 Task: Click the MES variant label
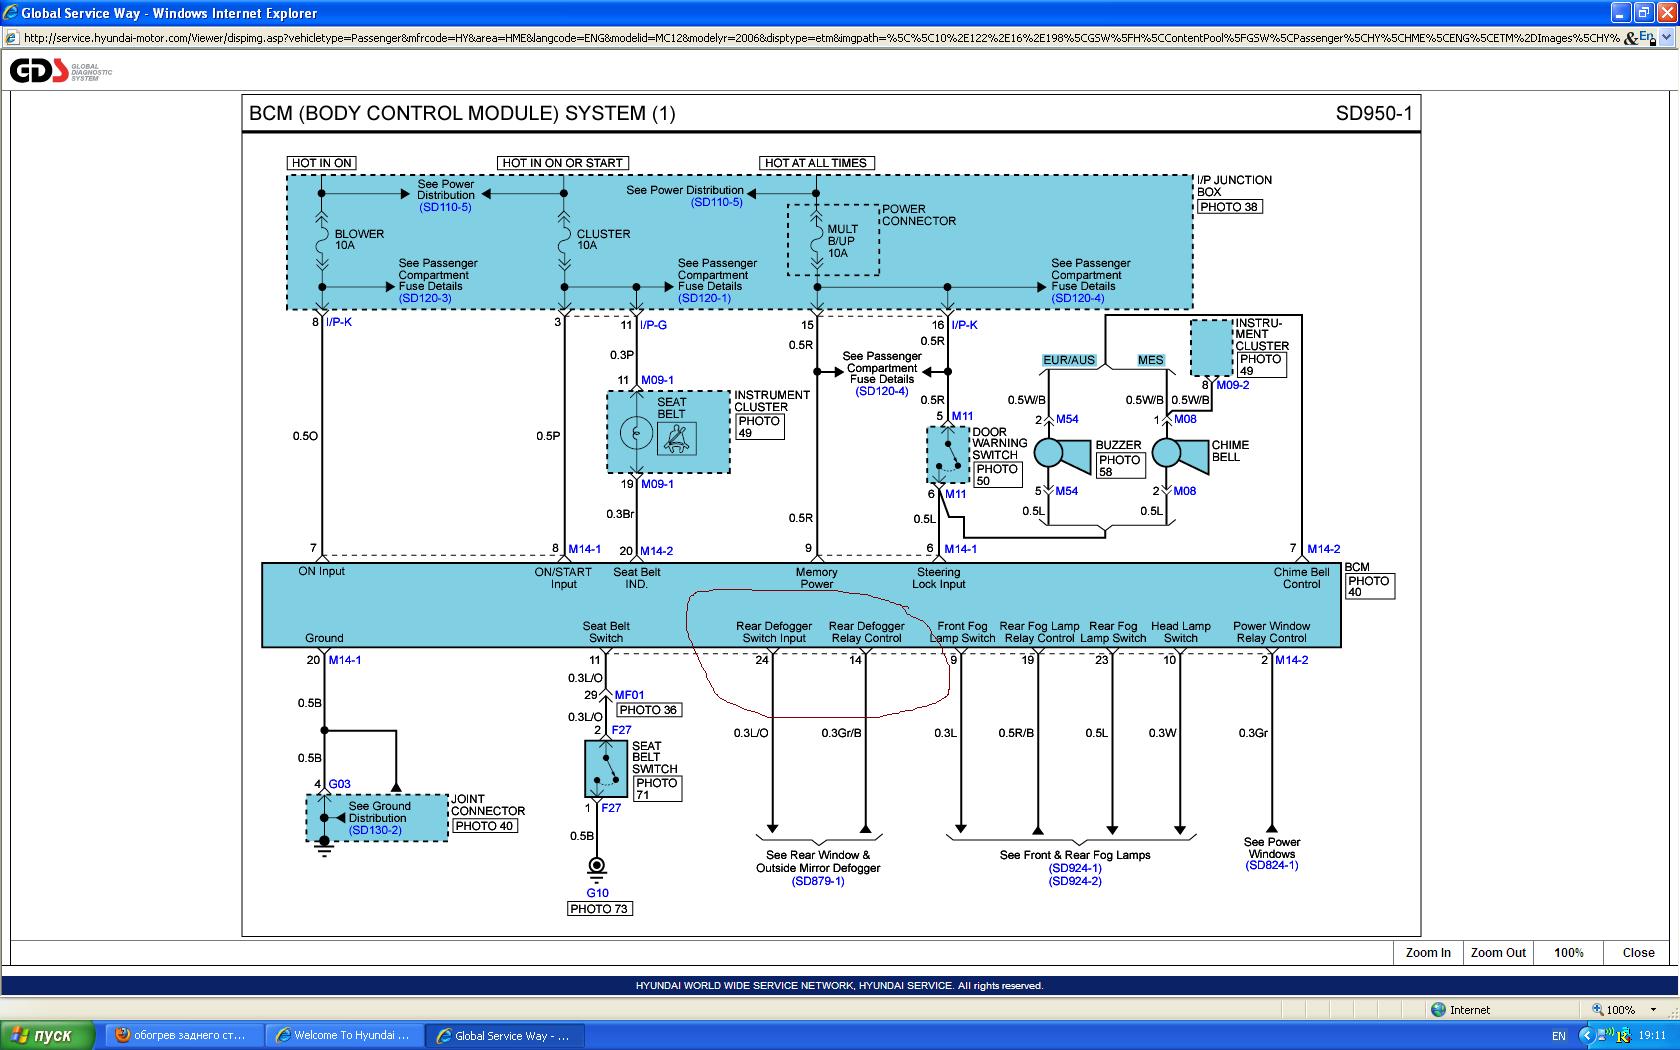click(1151, 360)
